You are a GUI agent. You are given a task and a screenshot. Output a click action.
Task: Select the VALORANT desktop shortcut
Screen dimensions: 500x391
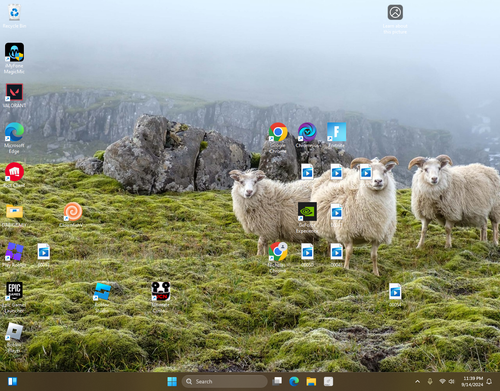click(x=14, y=92)
